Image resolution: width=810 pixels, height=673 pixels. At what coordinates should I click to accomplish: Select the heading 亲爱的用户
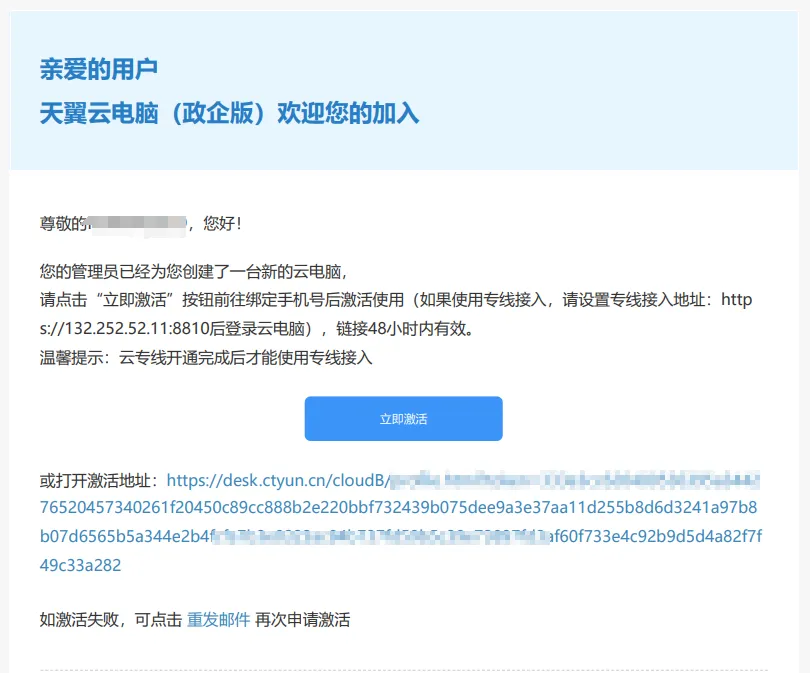99,69
